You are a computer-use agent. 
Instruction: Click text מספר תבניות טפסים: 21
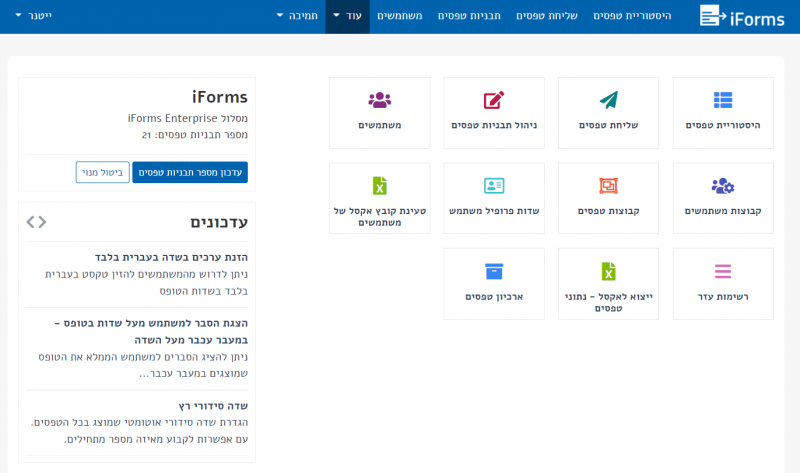pyautogui.click(x=194, y=135)
